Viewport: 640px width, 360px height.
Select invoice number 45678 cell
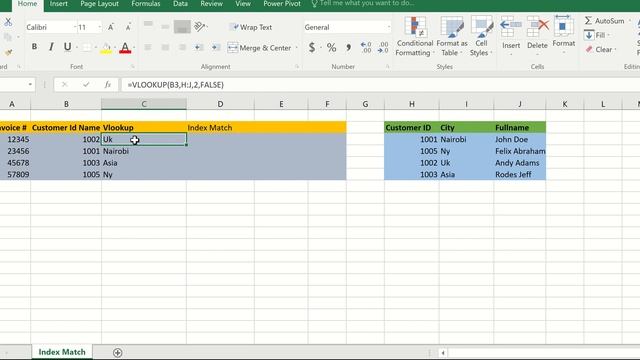[15, 163]
